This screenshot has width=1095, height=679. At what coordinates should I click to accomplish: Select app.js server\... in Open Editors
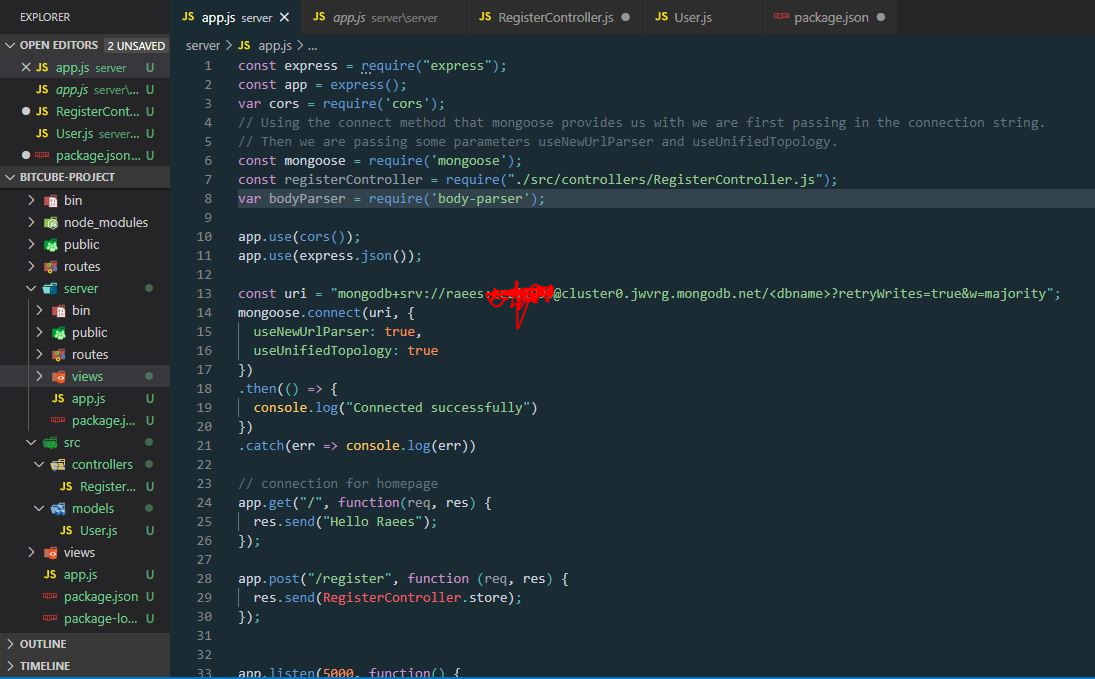pos(84,89)
